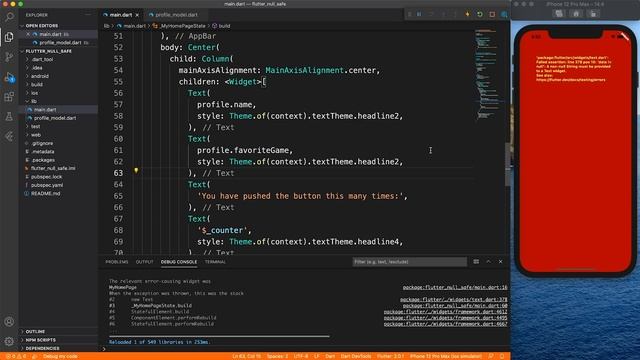Open the Source Control view

(9, 57)
